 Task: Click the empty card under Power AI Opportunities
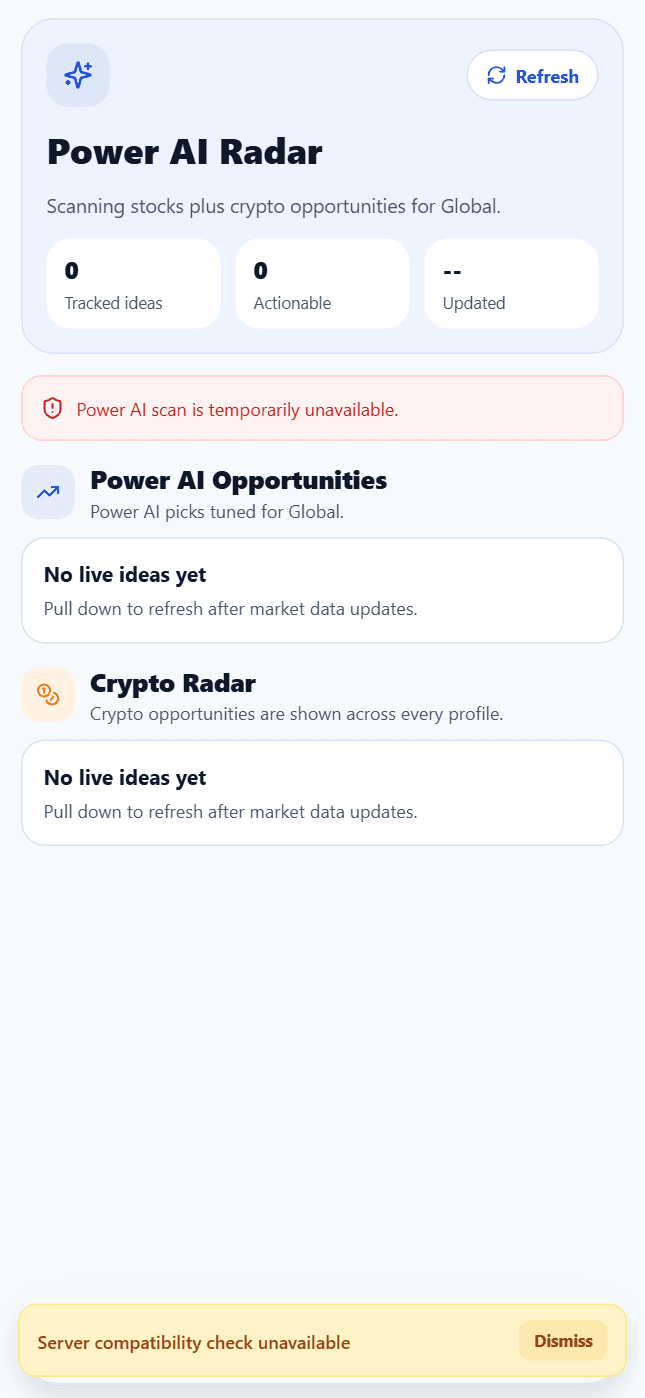click(x=322, y=590)
